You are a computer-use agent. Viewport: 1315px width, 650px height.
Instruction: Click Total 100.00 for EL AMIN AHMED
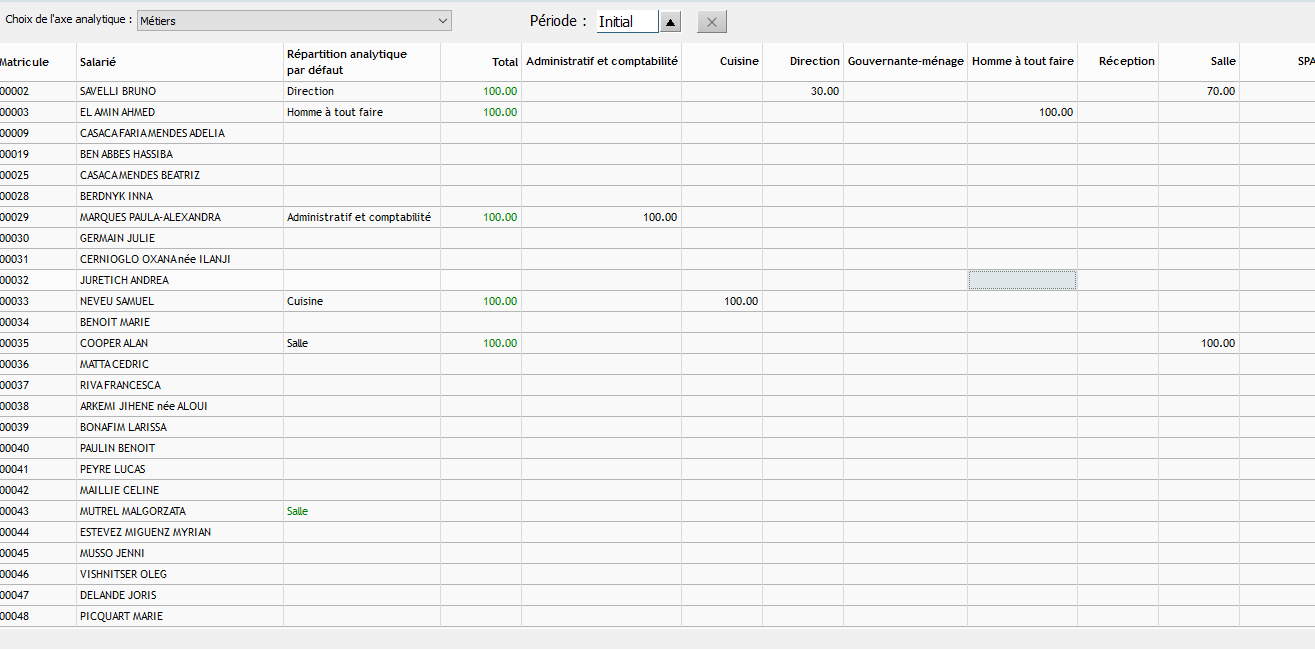500,112
